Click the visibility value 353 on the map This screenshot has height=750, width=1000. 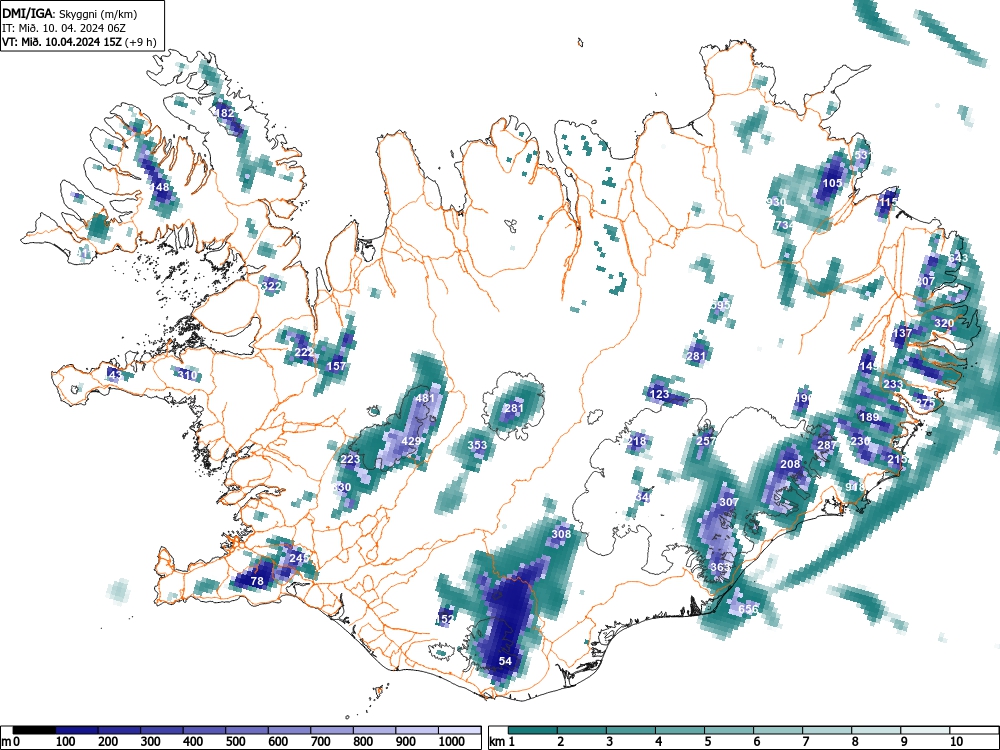[477, 445]
